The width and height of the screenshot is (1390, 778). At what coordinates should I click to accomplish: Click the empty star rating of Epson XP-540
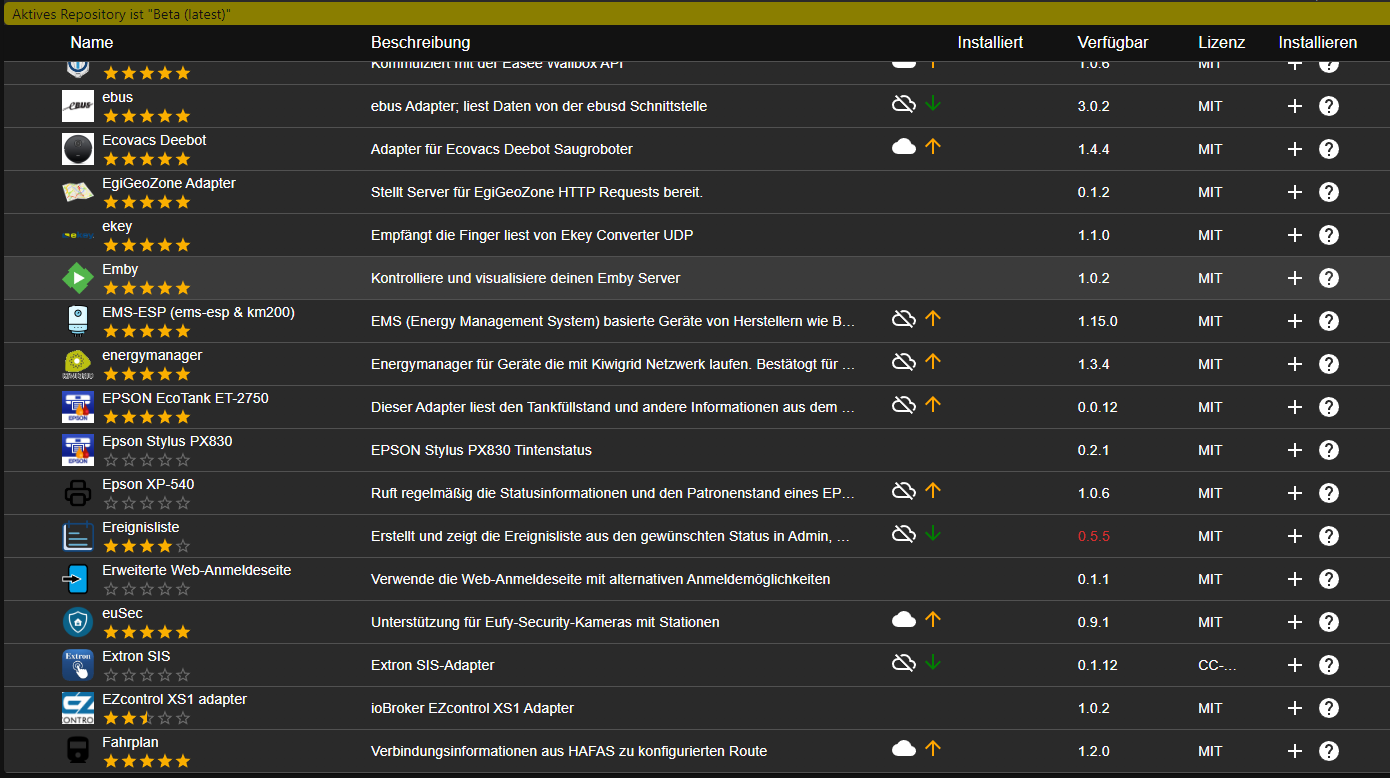click(x=146, y=503)
